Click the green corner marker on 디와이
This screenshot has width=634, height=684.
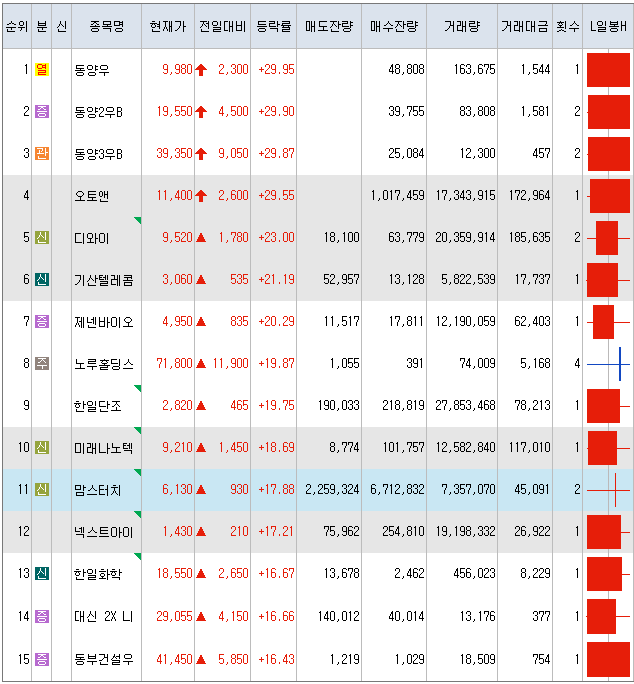tap(137, 220)
